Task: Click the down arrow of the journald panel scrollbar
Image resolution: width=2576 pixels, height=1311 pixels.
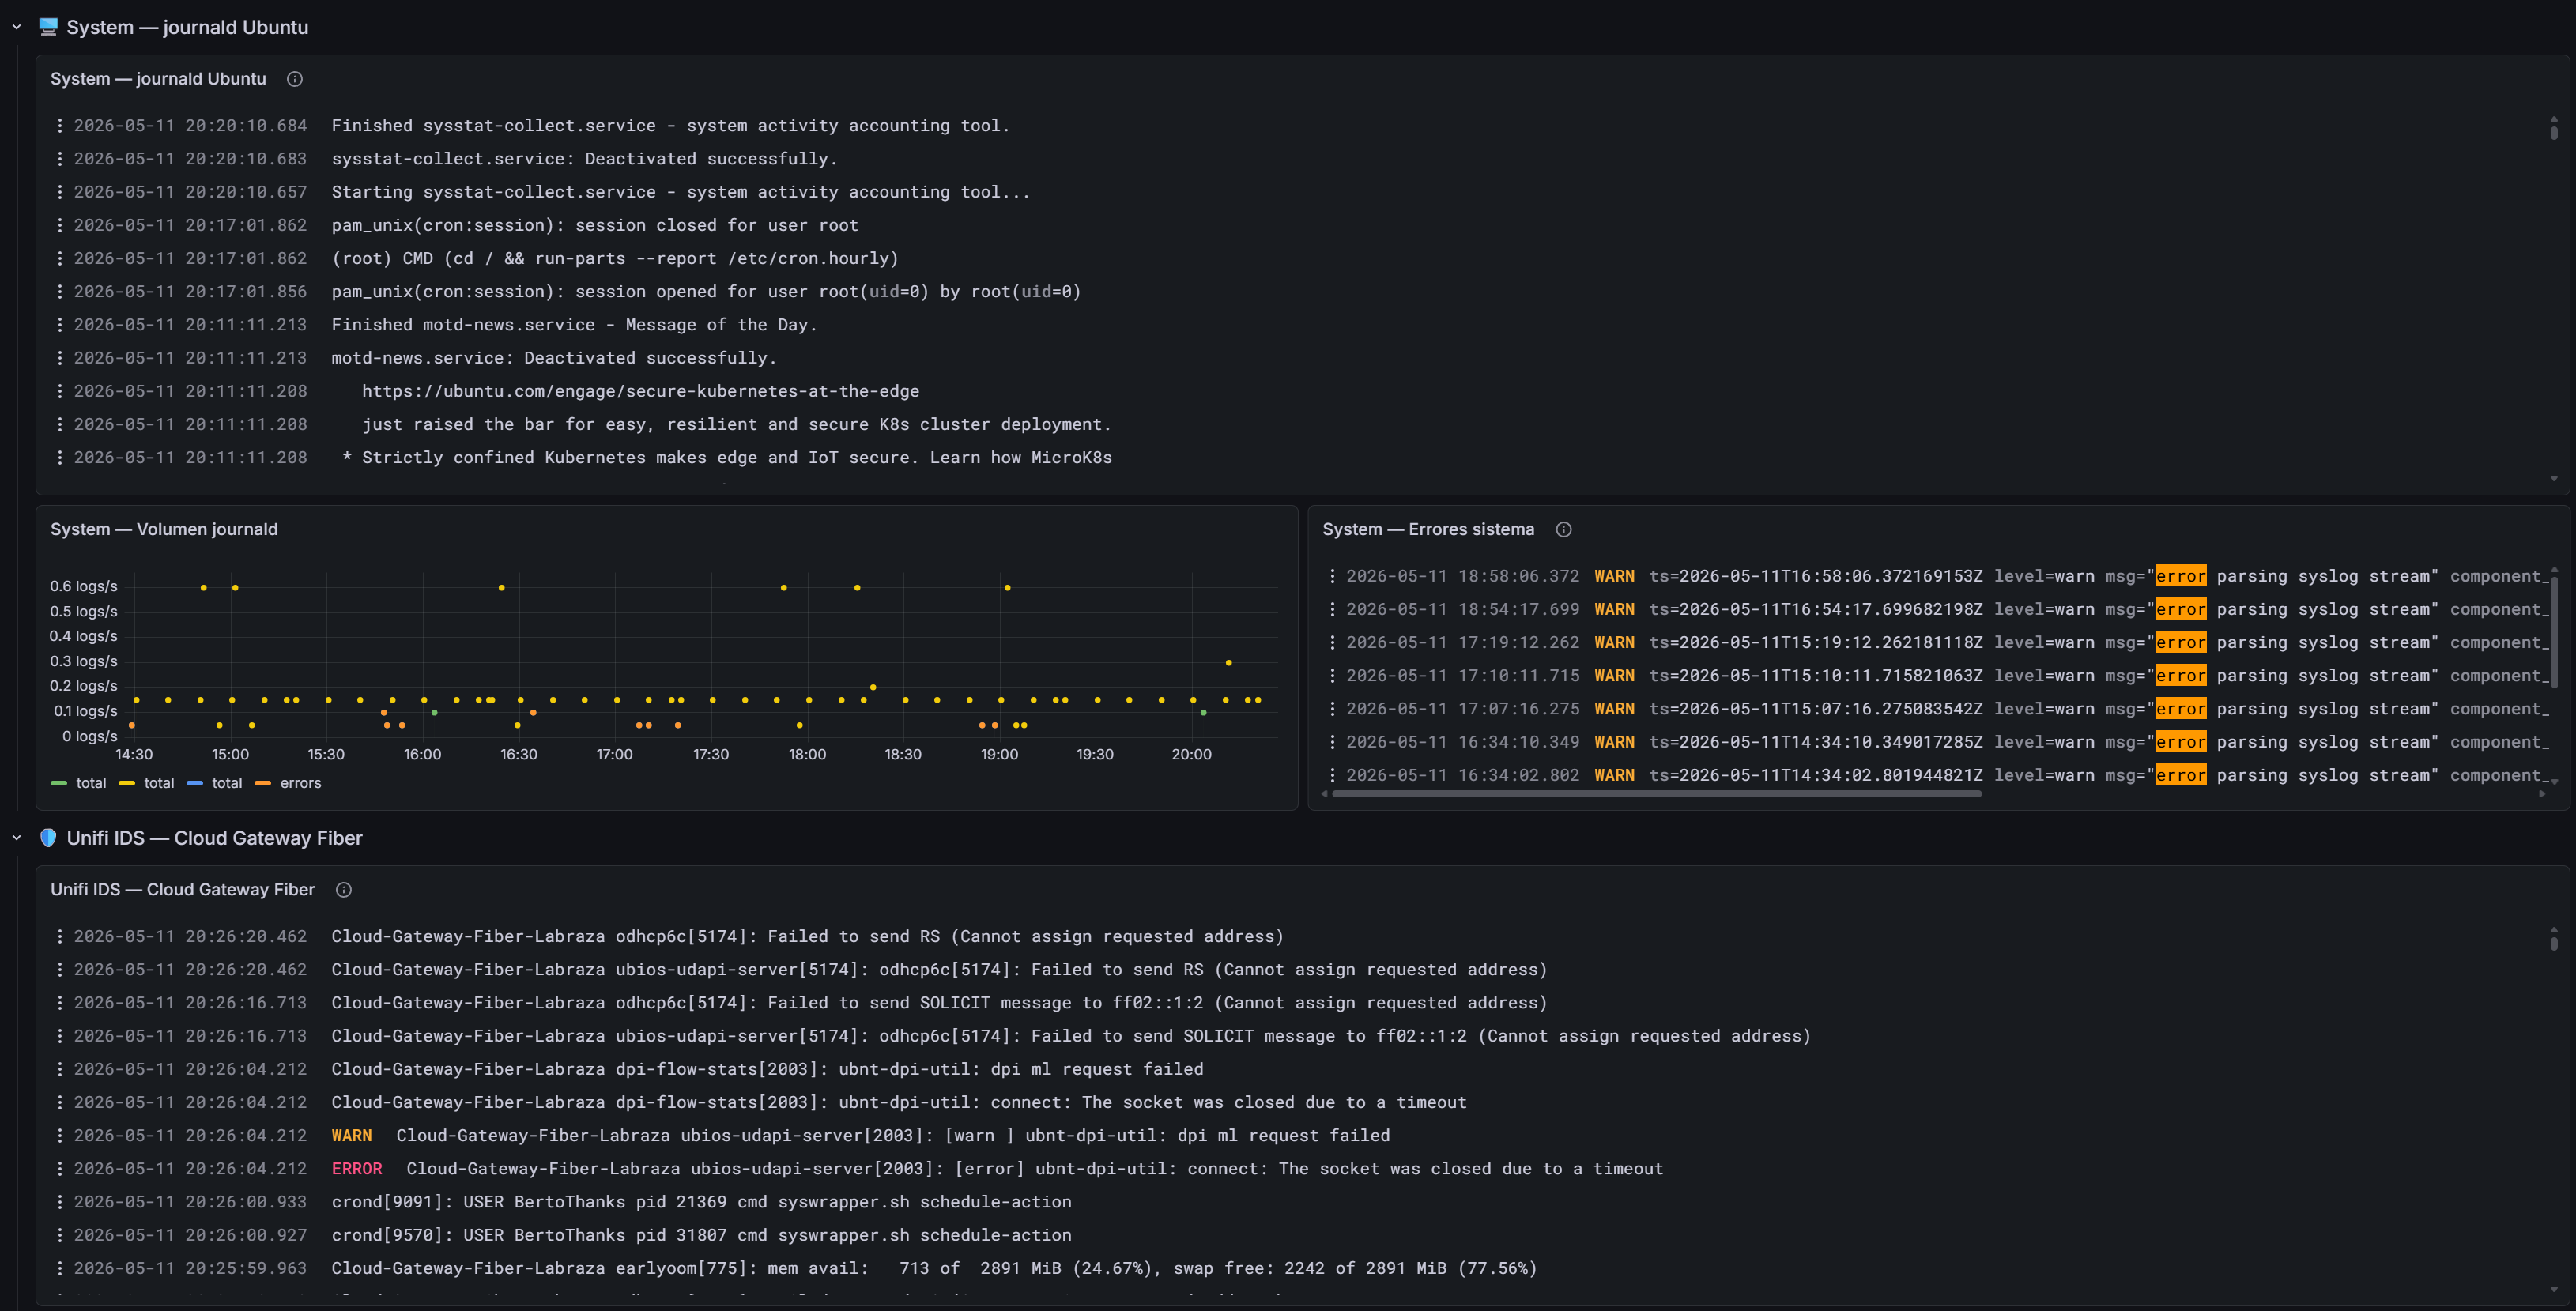Action: pyautogui.click(x=2554, y=479)
